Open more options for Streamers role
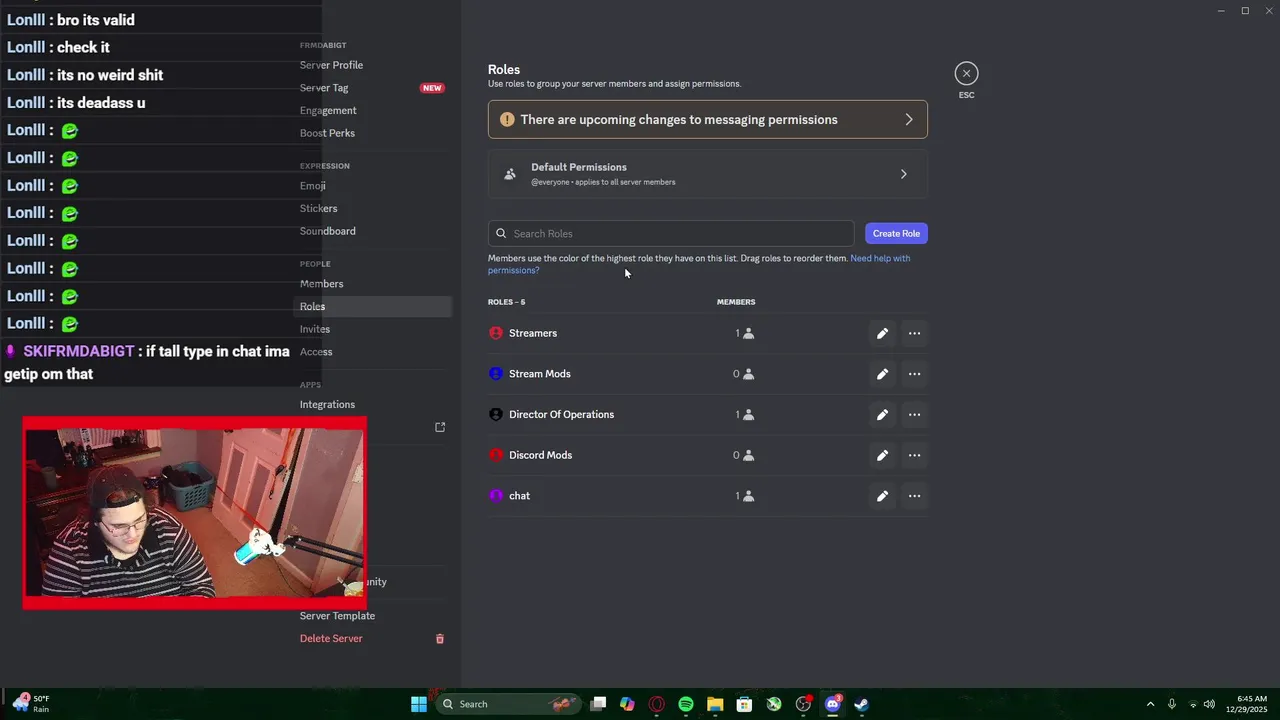This screenshot has width=1280, height=720. click(x=914, y=333)
